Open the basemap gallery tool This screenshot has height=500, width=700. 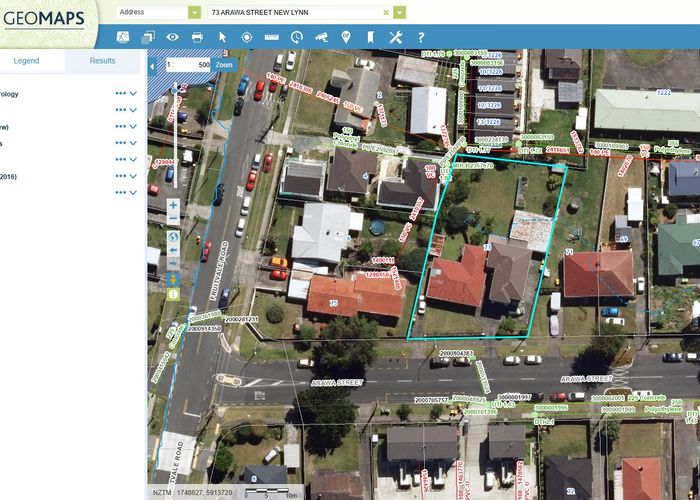123,37
